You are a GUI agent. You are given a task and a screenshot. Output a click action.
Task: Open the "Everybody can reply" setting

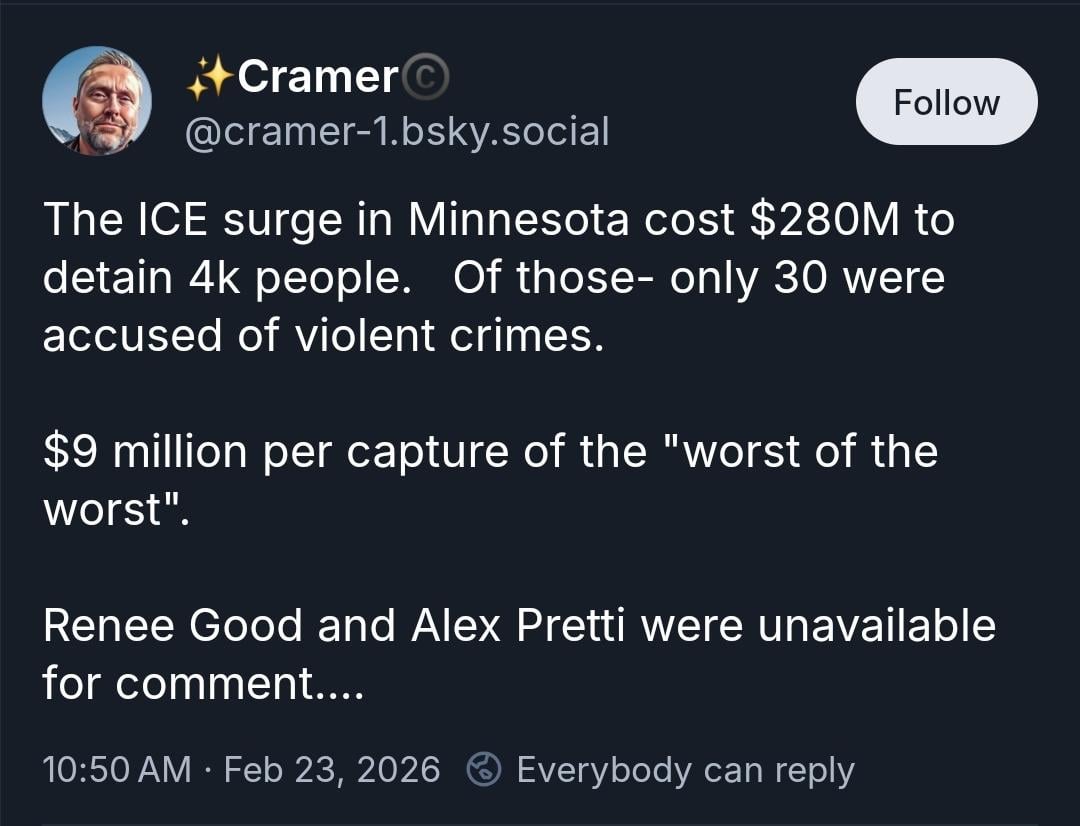685,769
